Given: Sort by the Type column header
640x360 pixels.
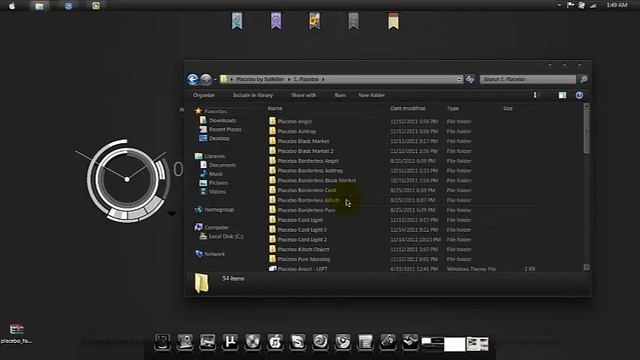Looking at the screenshot, I should tap(453, 108).
